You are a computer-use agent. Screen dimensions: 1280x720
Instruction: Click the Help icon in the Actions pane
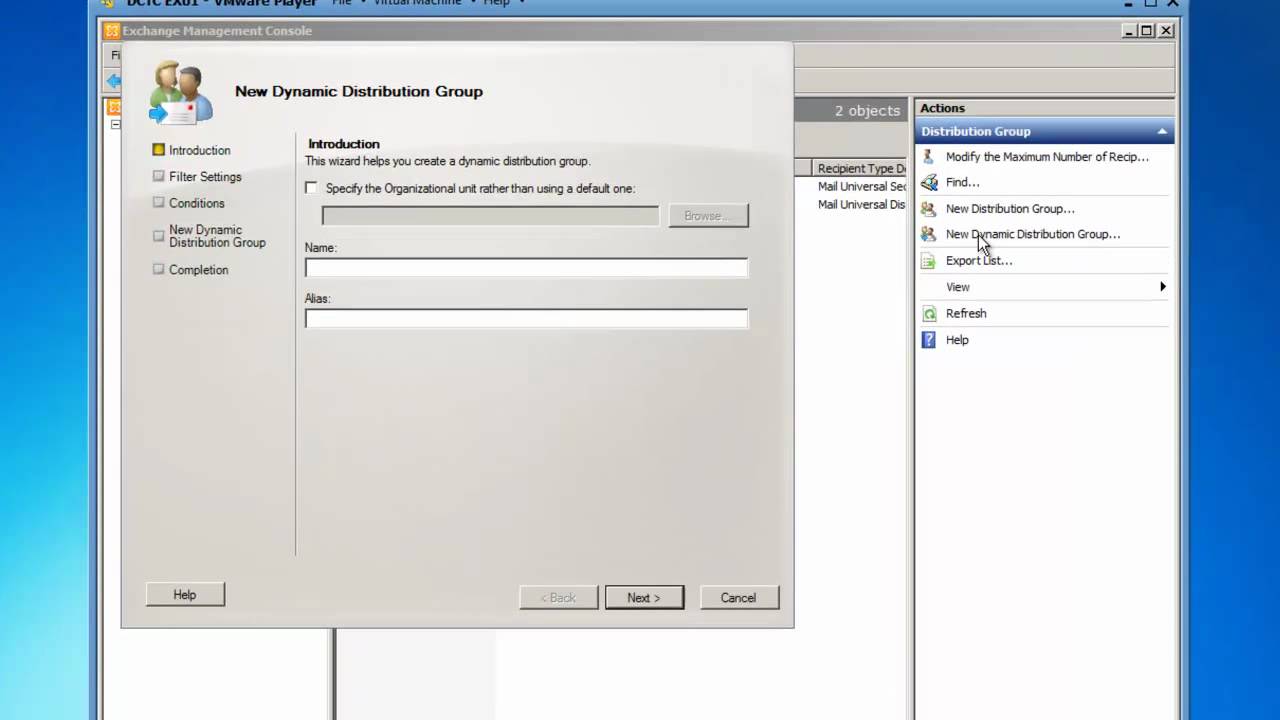point(929,339)
